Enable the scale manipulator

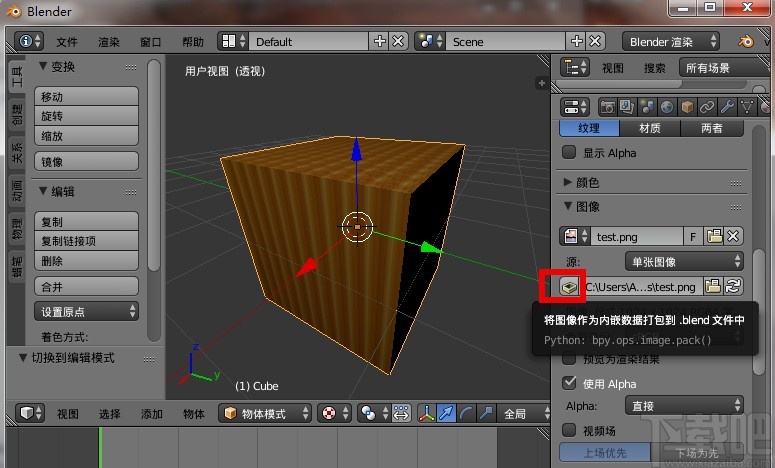tap(486, 413)
